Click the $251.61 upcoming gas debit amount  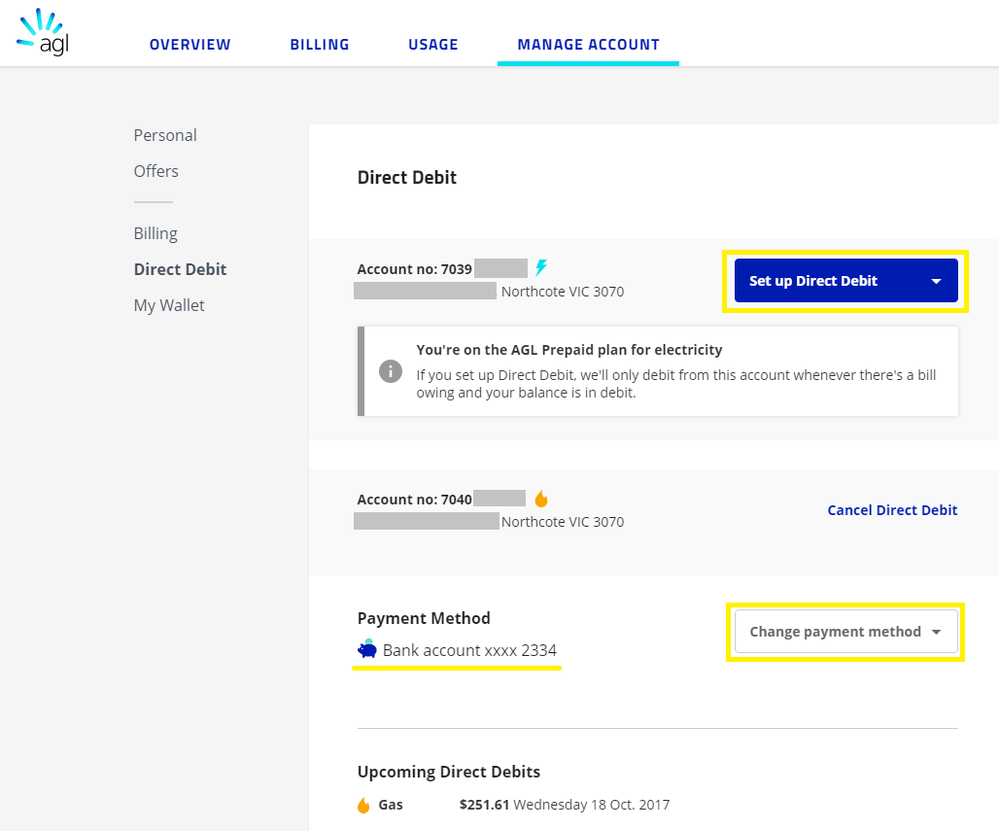[484, 804]
